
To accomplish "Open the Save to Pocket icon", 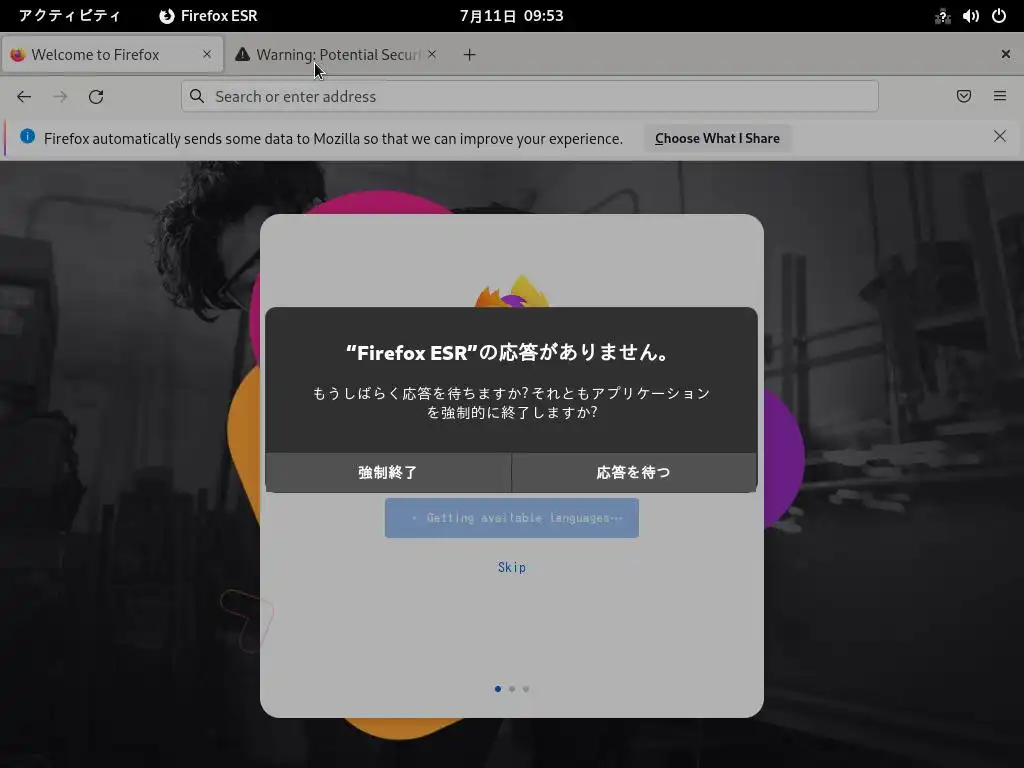I will tap(964, 96).
